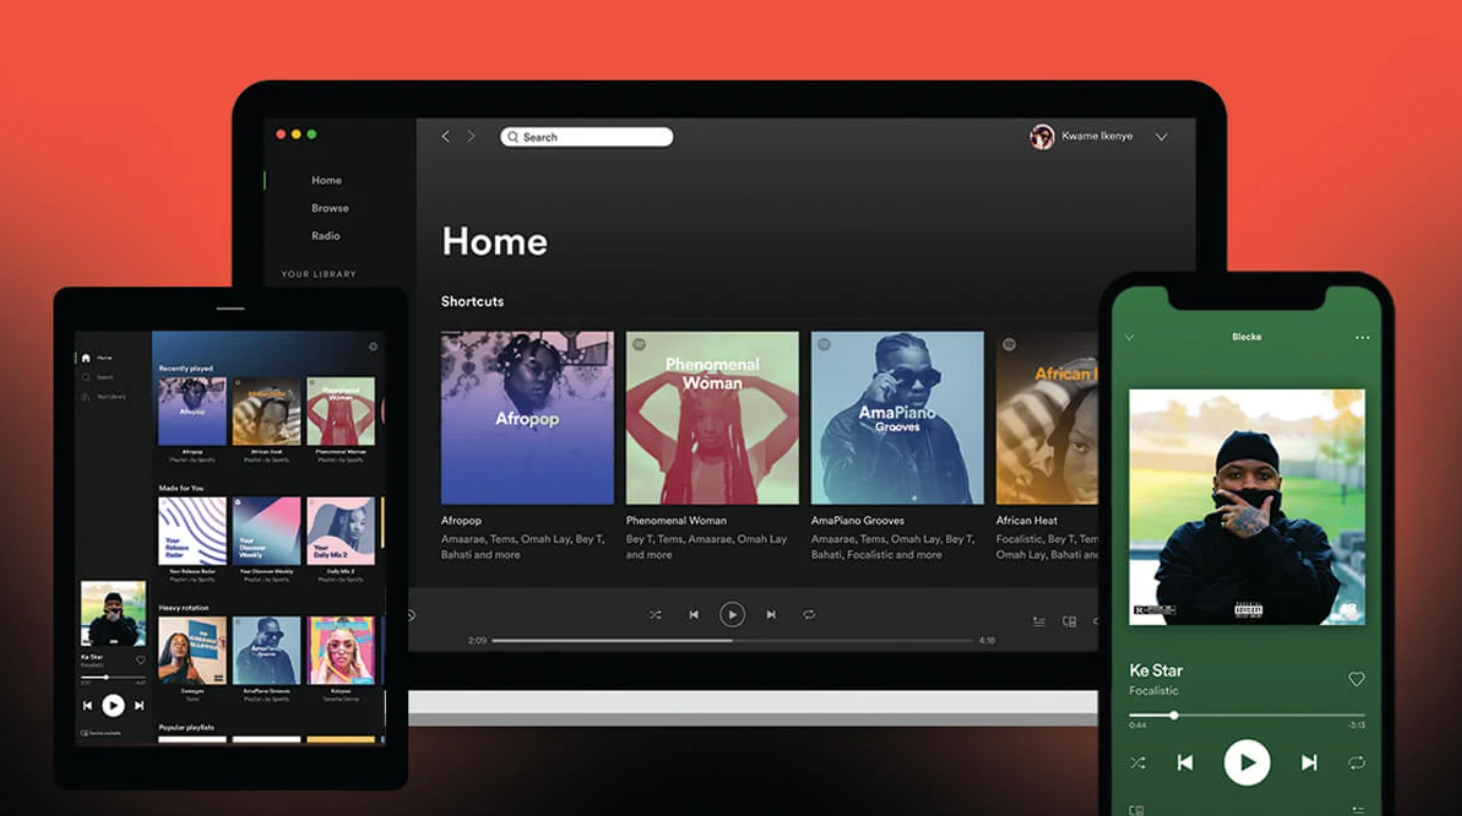Open Kwame Ikenye profile avatar
This screenshot has height=816, width=1462.
tap(1042, 136)
